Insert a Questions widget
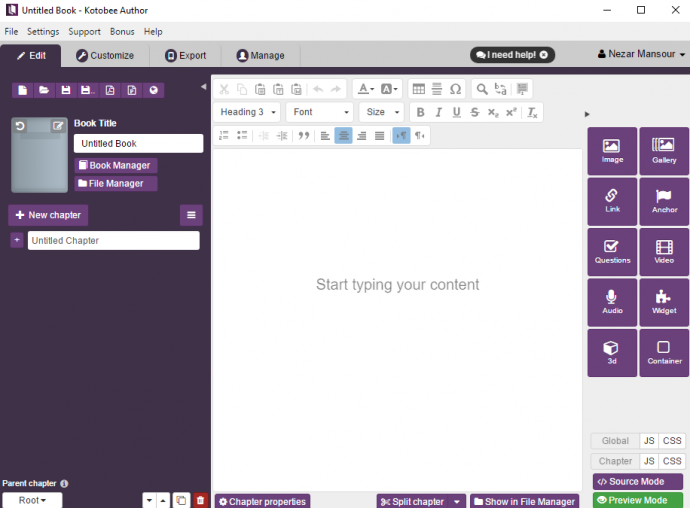This screenshot has height=508, width=690. point(612,252)
